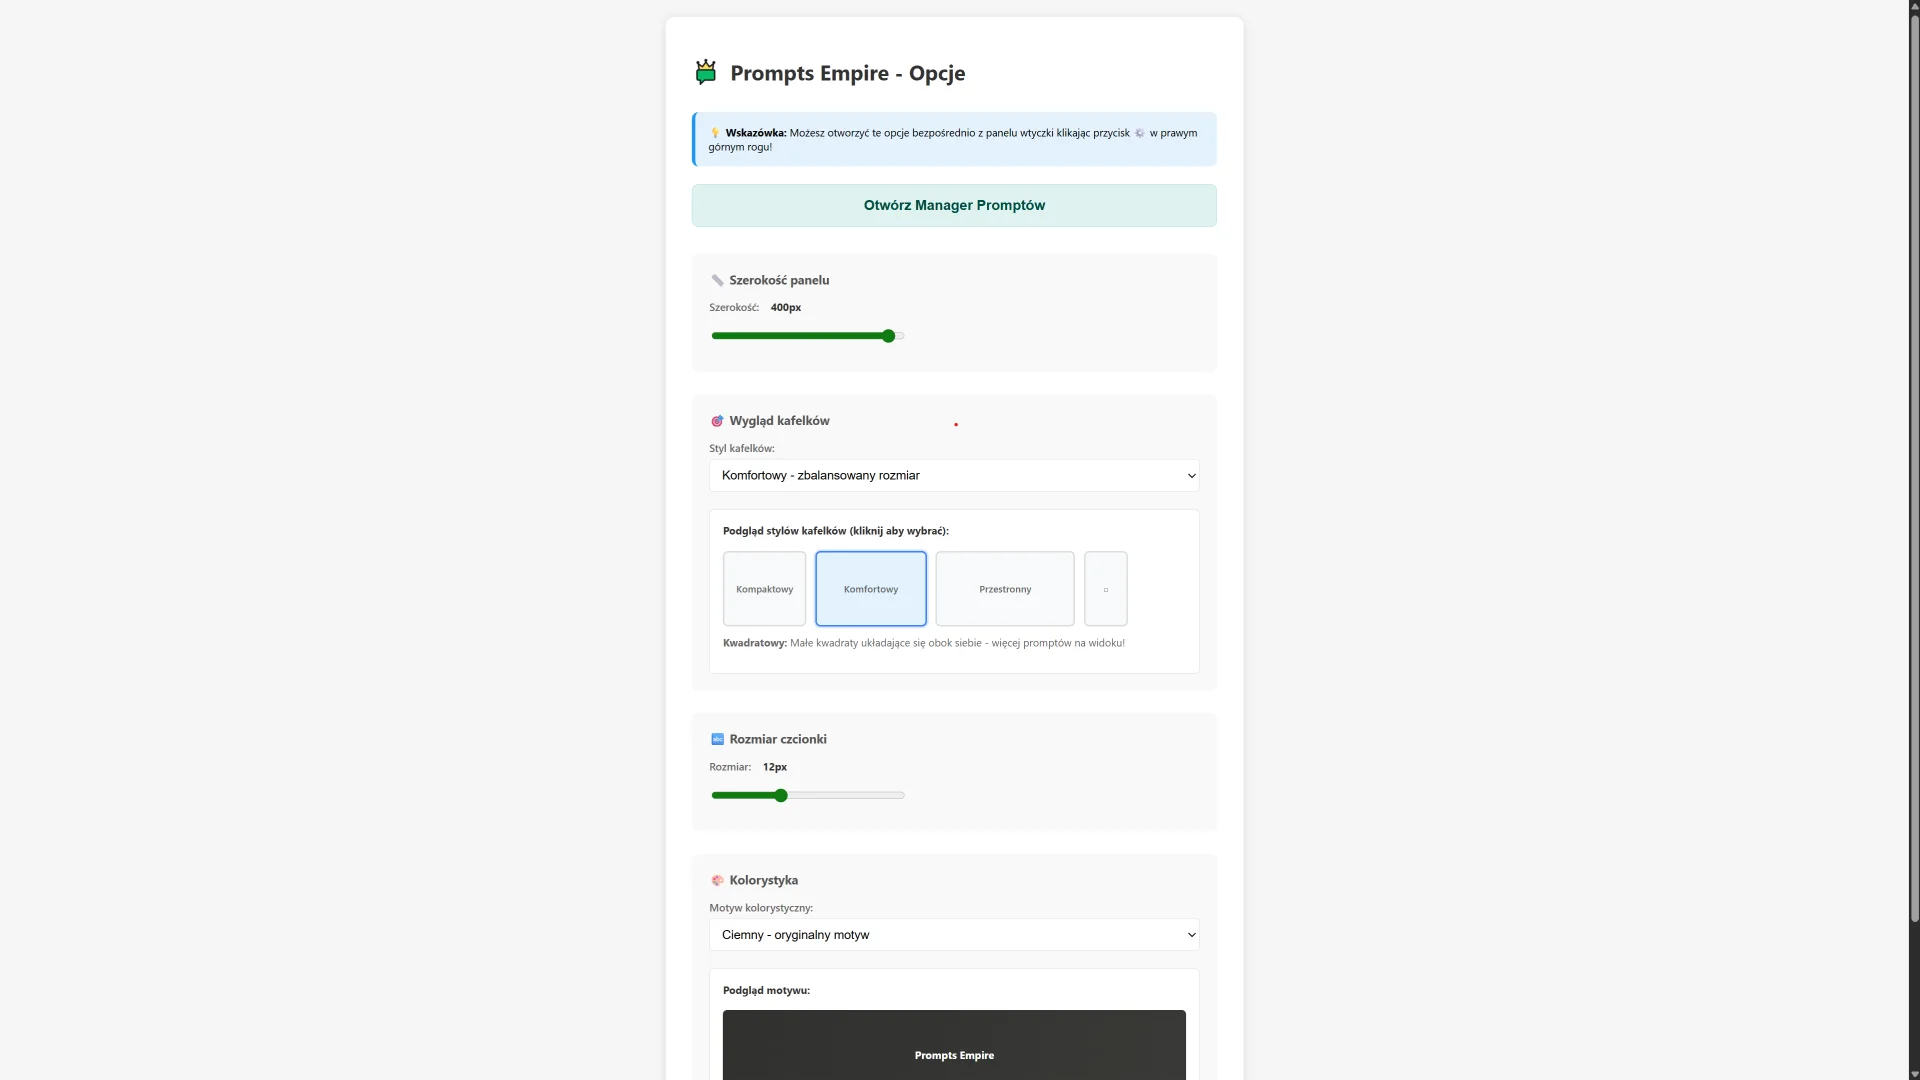Click Otwórz Manager Promptów button

(x=953, y=206)
